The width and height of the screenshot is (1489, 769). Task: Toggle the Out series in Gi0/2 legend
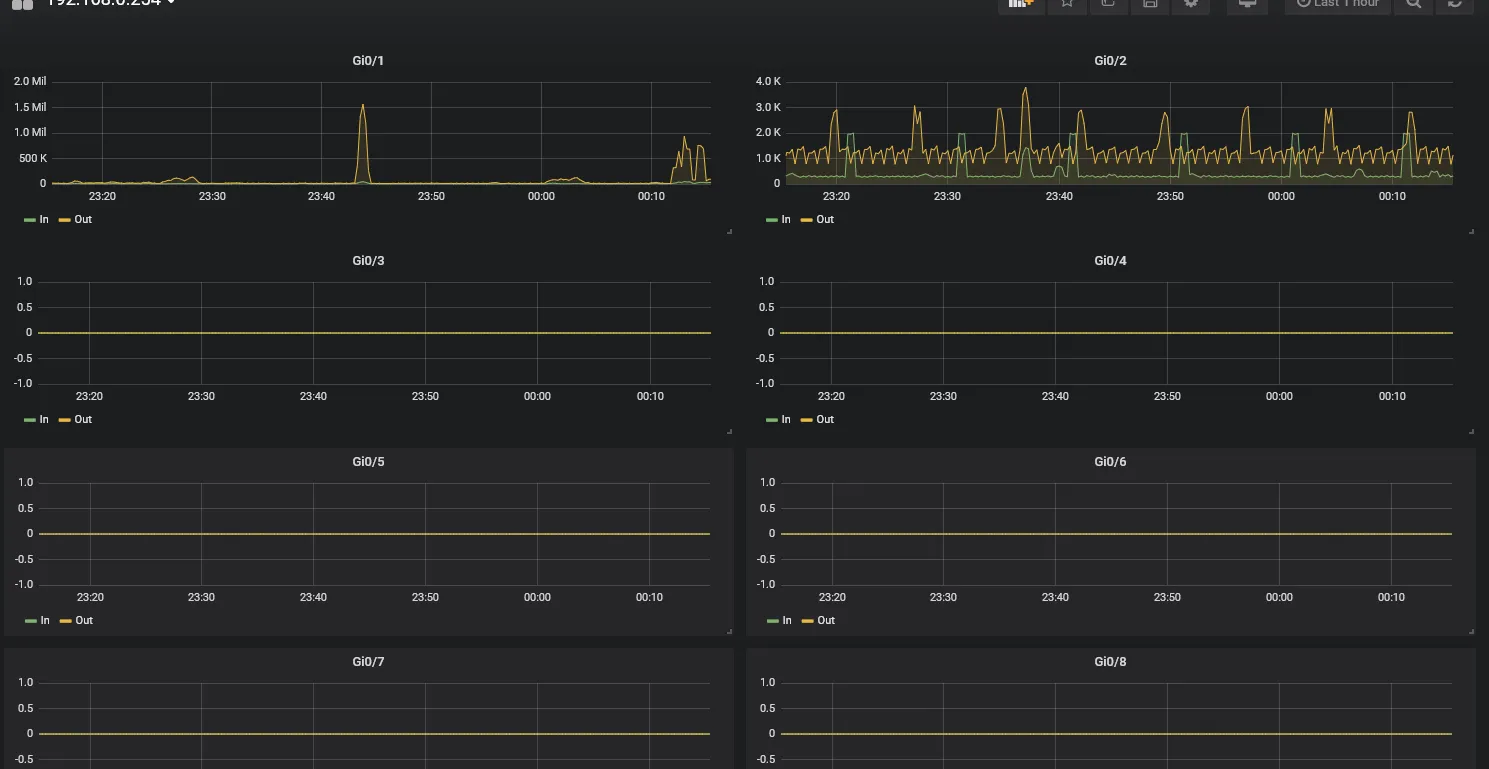coord(824,219)
